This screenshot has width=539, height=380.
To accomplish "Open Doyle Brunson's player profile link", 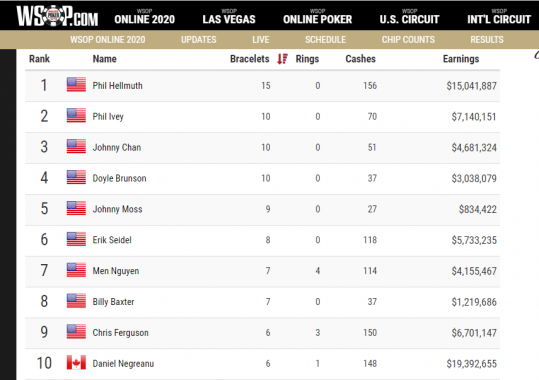I will pyautogui.click(x=119, y=178).
